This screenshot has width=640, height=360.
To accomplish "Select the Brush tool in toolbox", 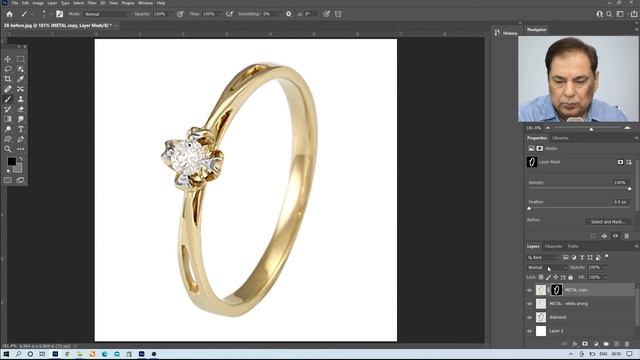I will click(8, 99).
